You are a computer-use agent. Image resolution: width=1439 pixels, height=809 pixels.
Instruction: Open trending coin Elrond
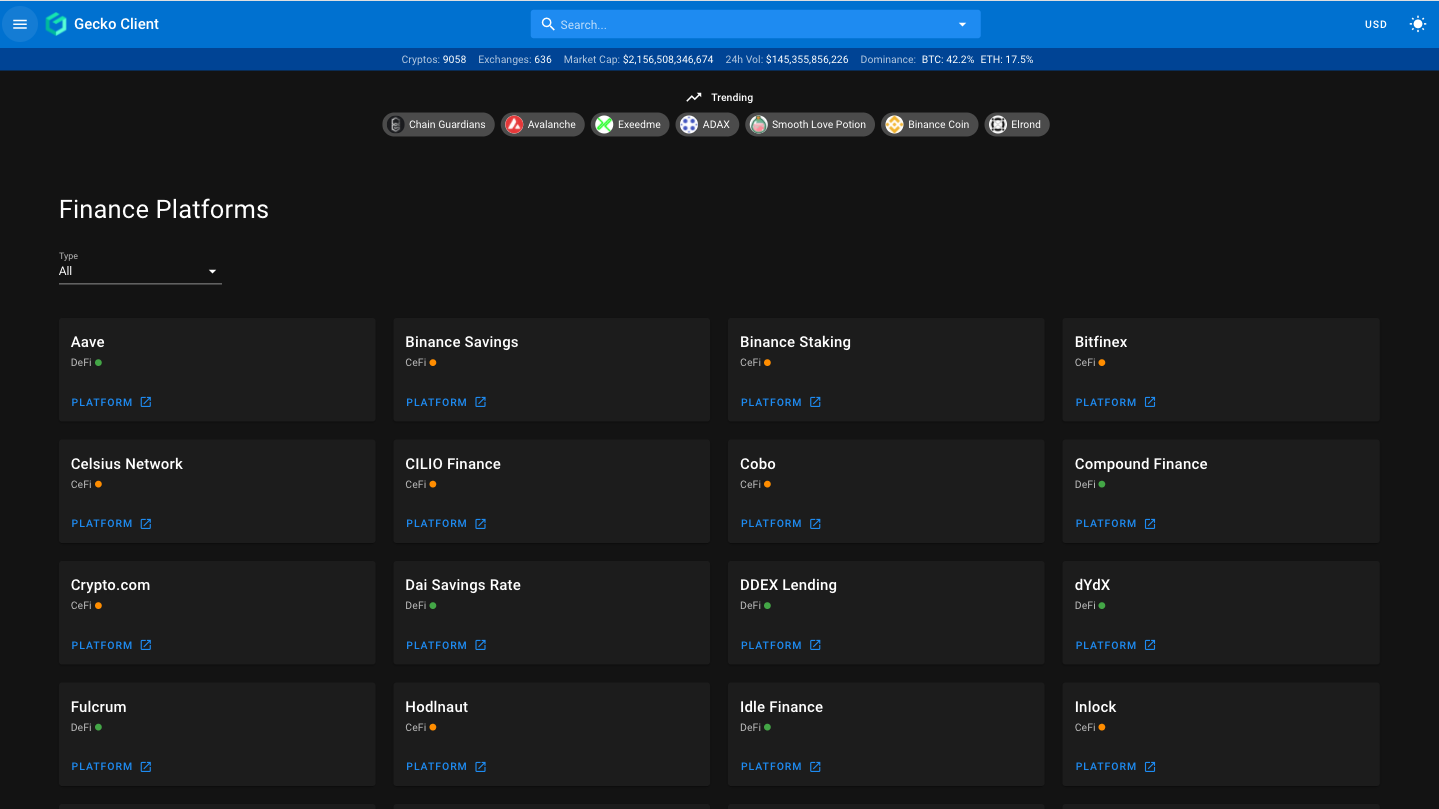click(x=1017, y=125)
